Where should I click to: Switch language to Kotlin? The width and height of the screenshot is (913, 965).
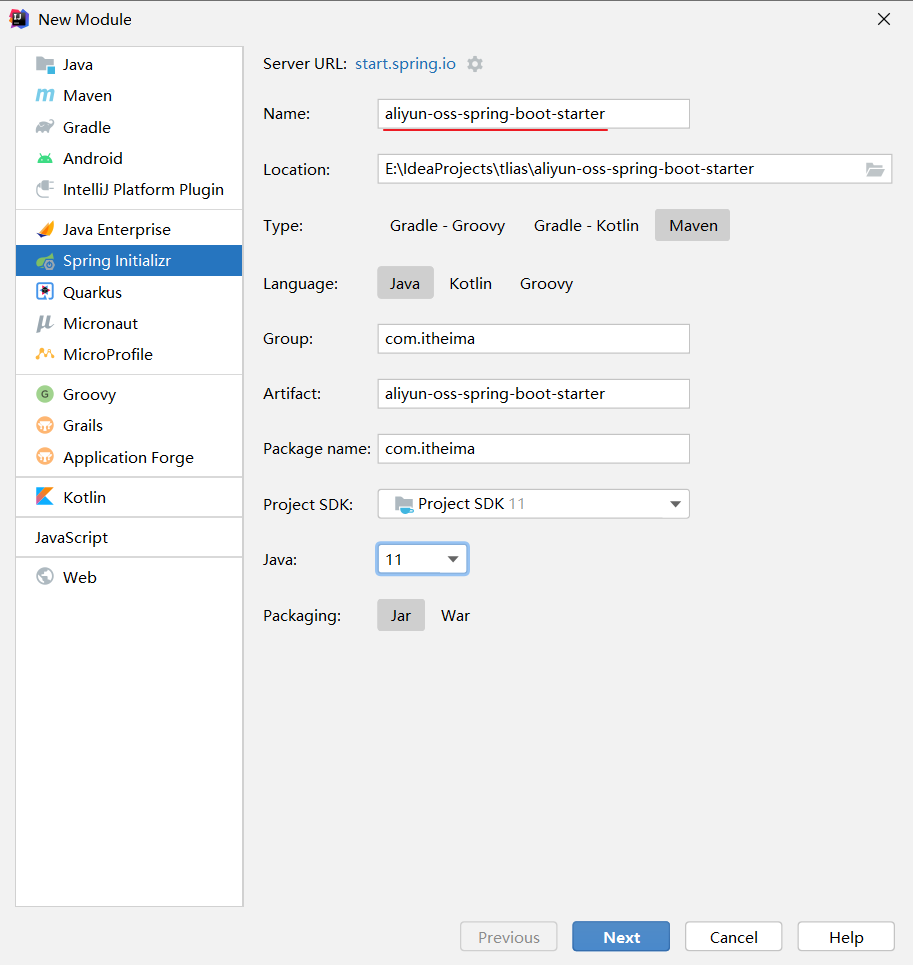pos(470,284)
